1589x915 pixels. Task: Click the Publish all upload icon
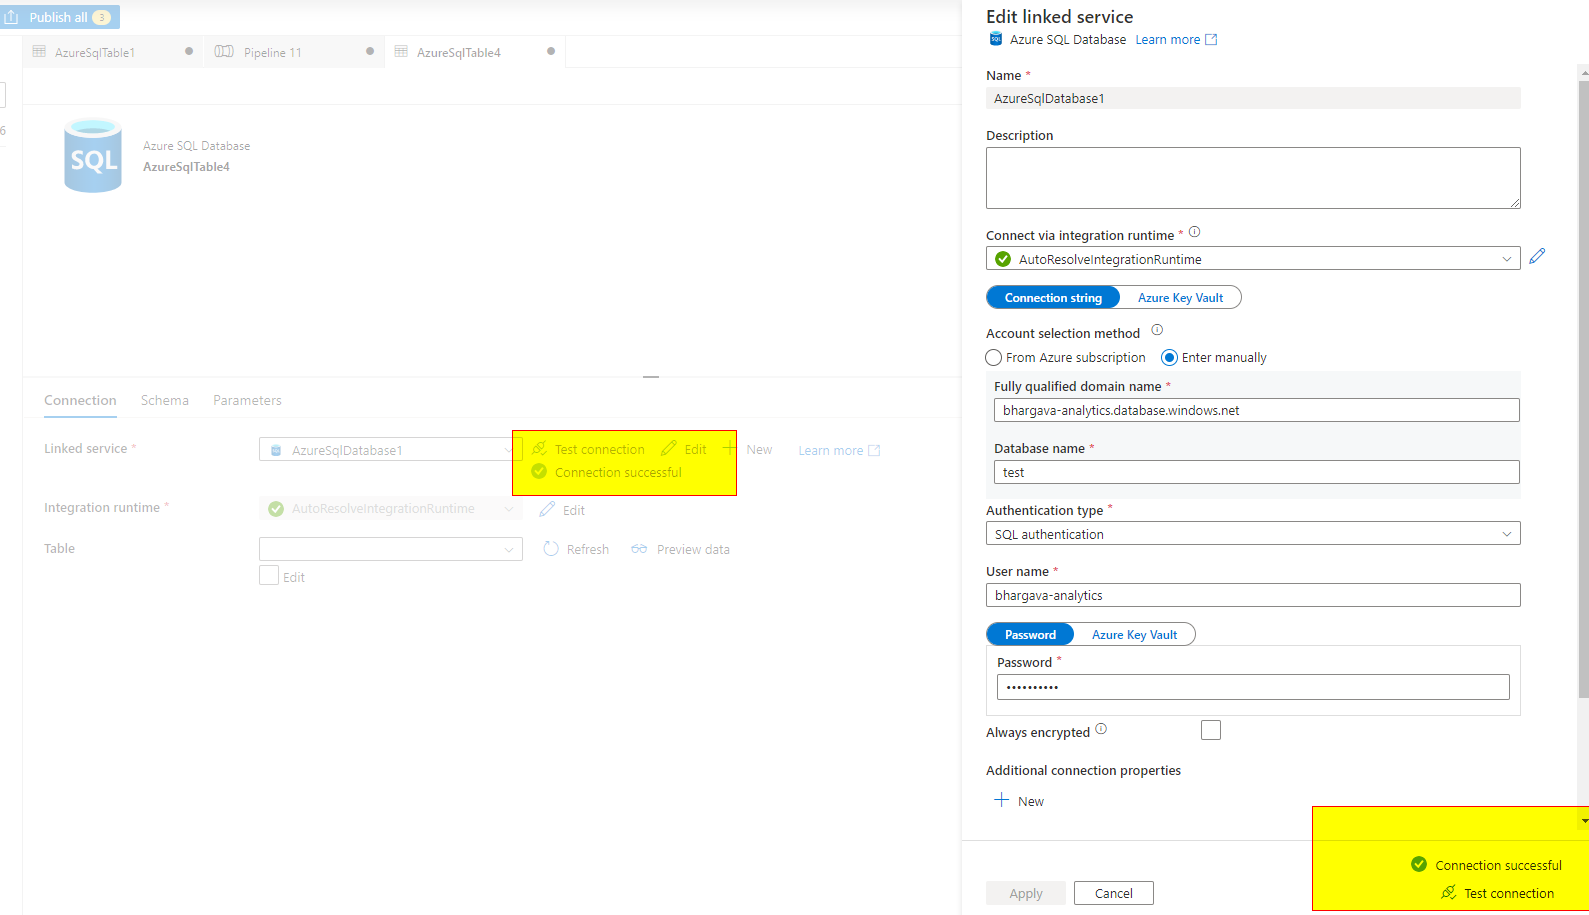click(12, 17)
